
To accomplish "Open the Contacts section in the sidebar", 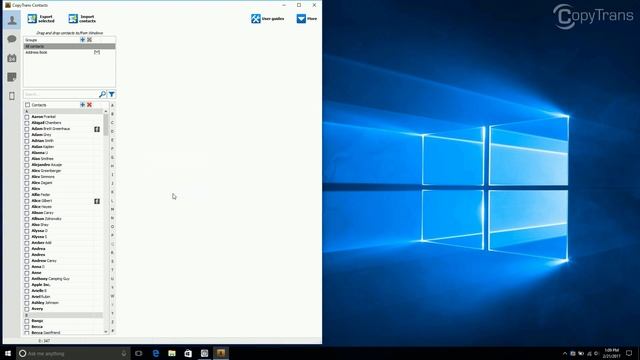I will pos(12,20).
